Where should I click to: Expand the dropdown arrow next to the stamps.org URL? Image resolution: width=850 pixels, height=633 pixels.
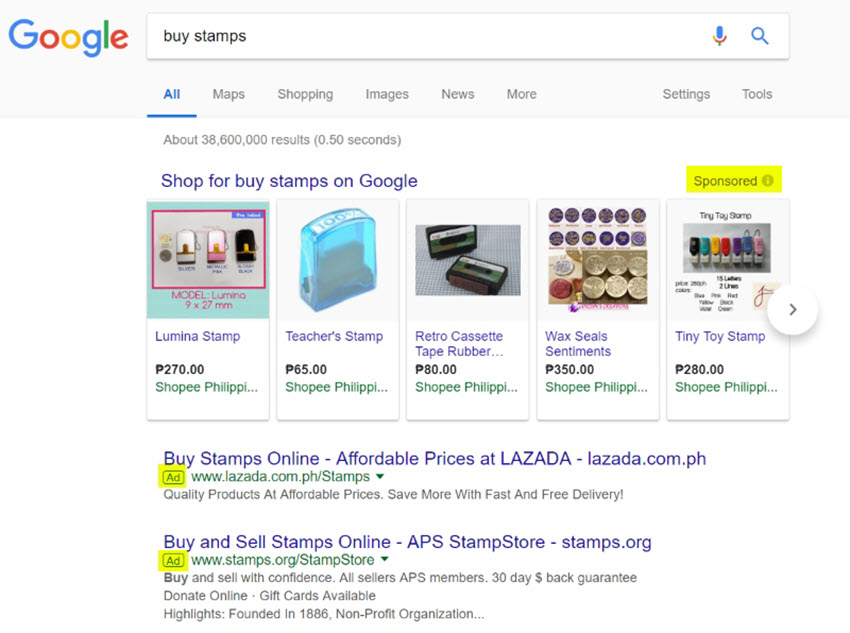[x=384, y=559]
